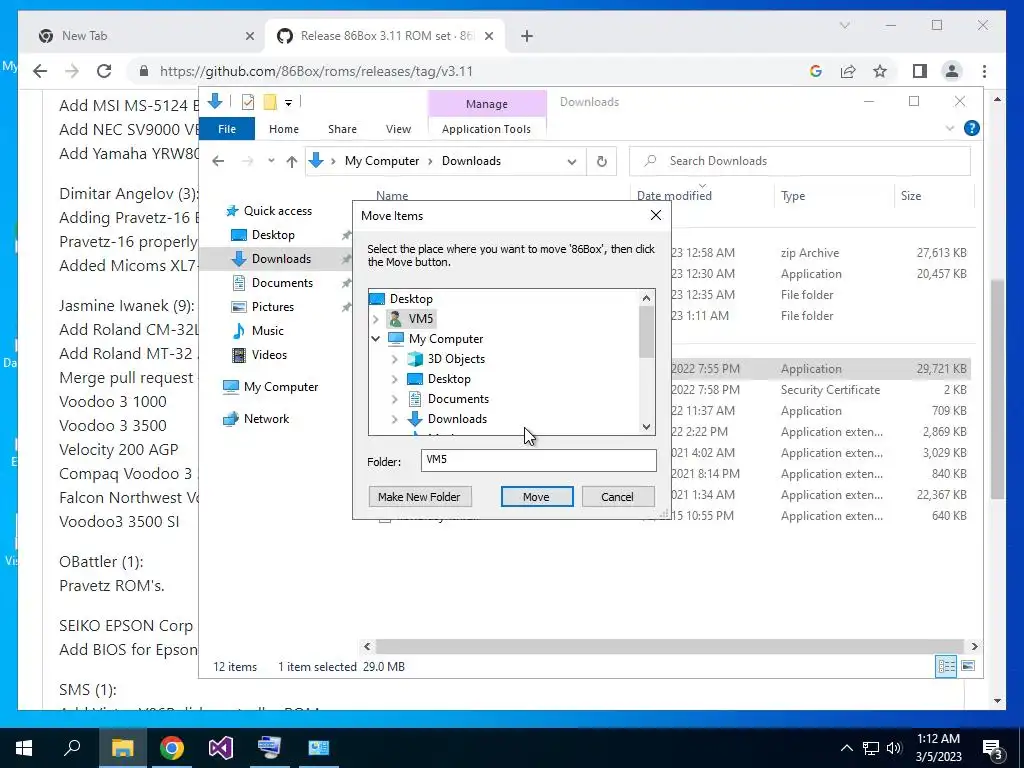1024x768 pixels.
Task: Select Network in navigation pane
Action: click(x=256, y=419)
